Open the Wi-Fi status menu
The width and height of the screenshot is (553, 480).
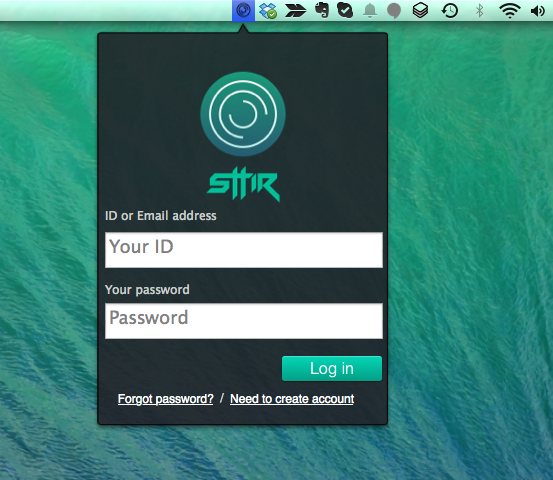pyautogui.click(x=510, y=11)
